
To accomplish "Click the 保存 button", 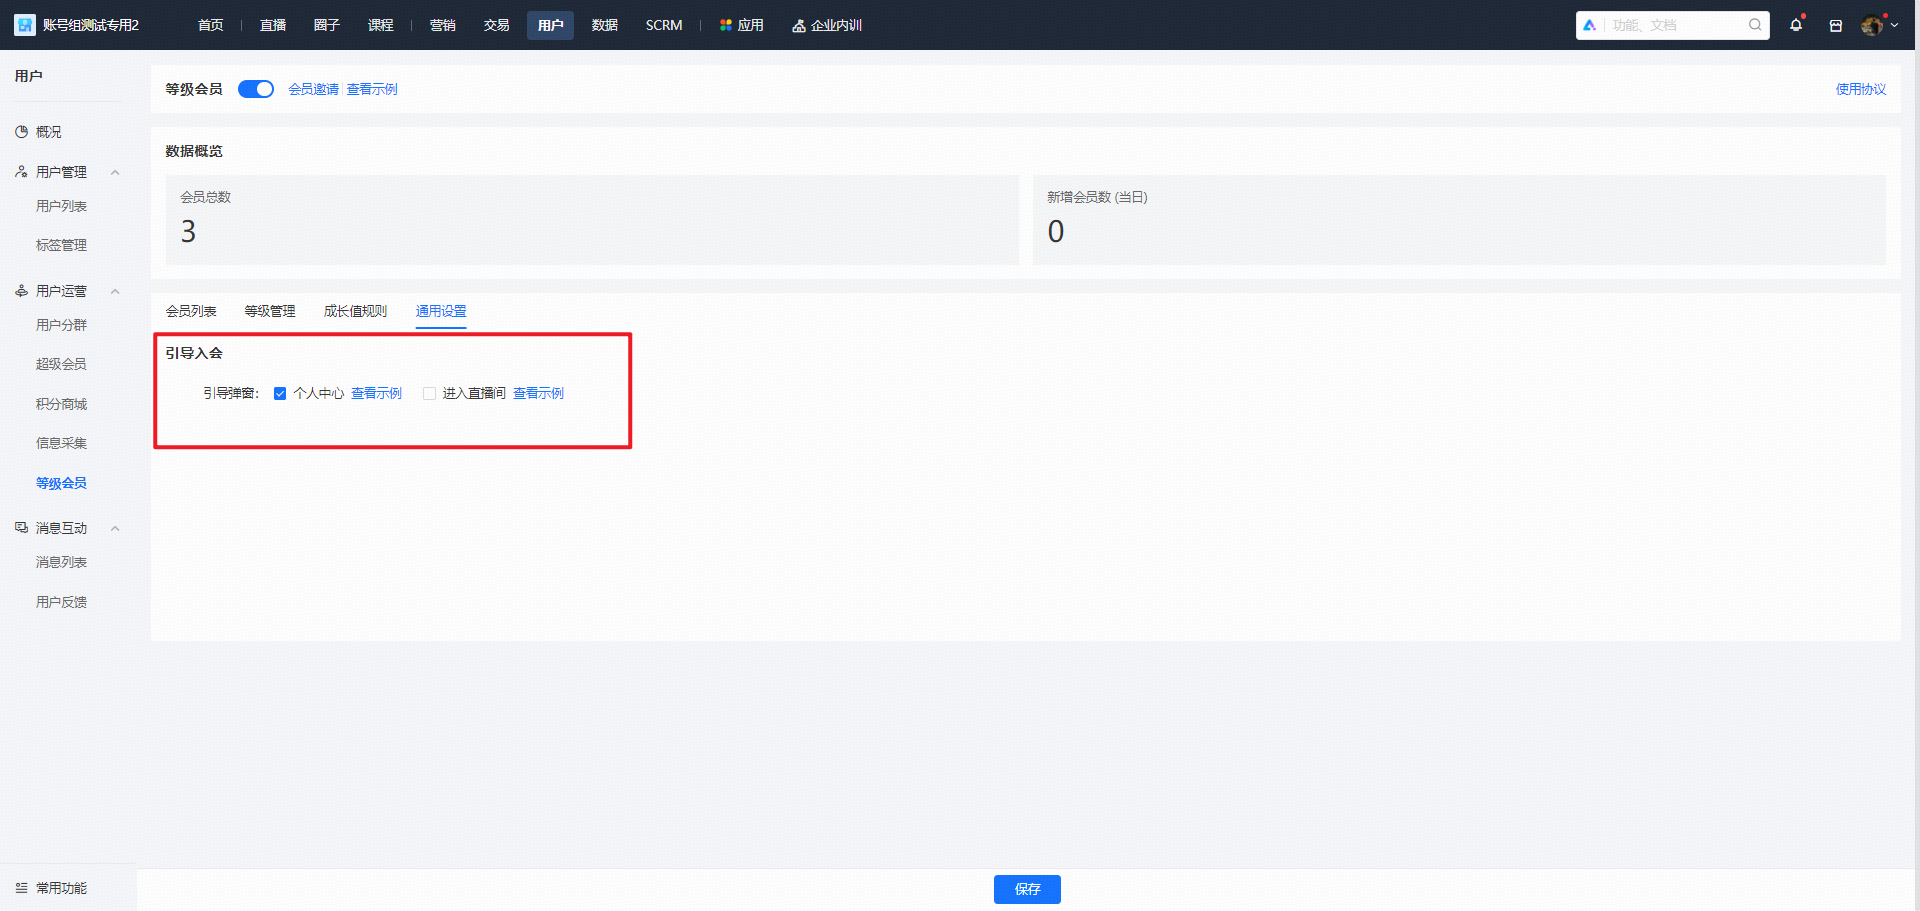I will point(1027,889).
